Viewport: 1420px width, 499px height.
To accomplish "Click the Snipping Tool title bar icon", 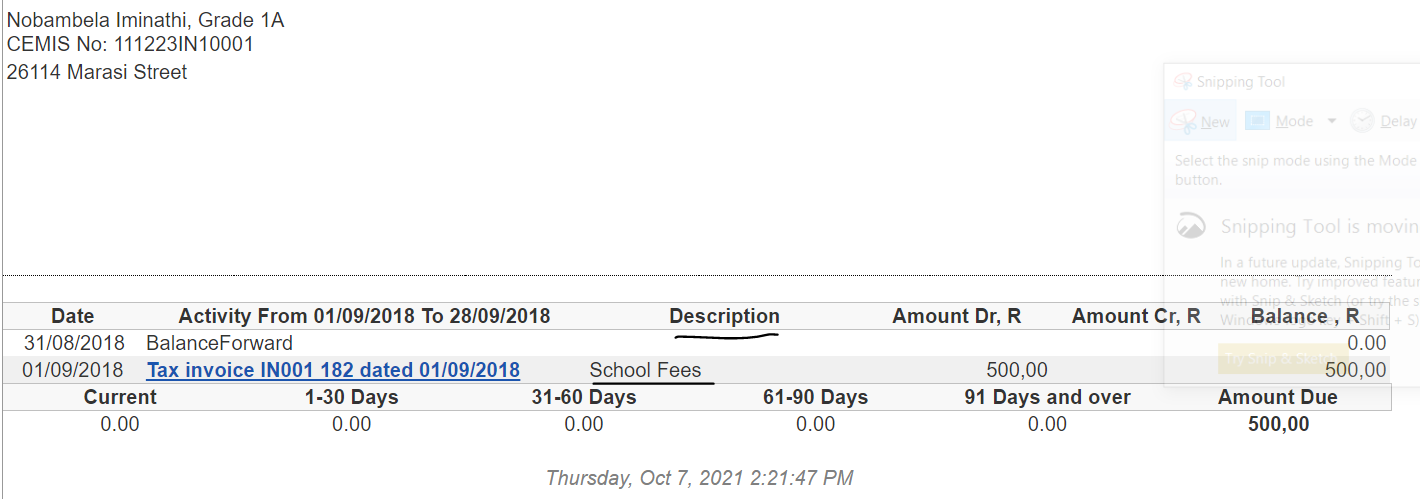I will click(x=1183, y=82).
